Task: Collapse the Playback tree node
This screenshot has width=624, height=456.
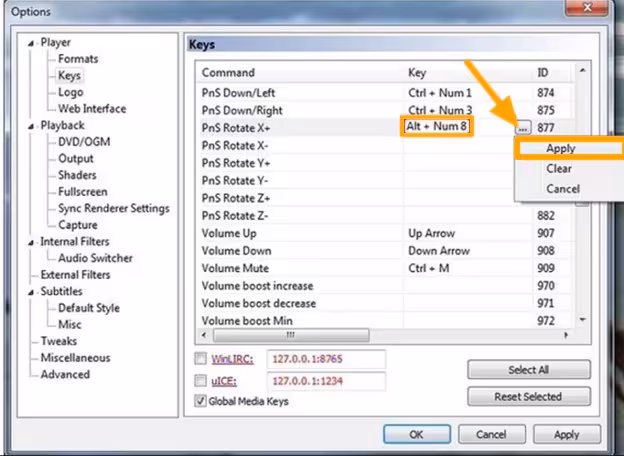Action: pos(31,126)
